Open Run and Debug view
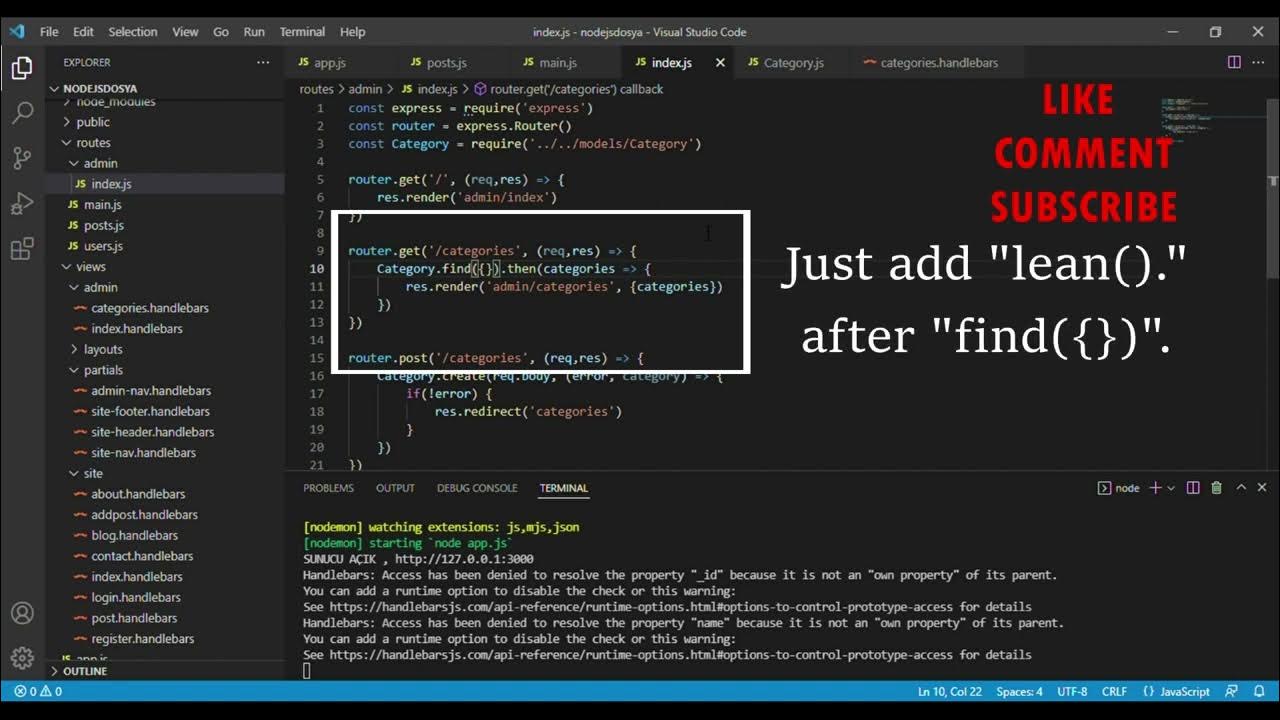 tap(22, 203)
